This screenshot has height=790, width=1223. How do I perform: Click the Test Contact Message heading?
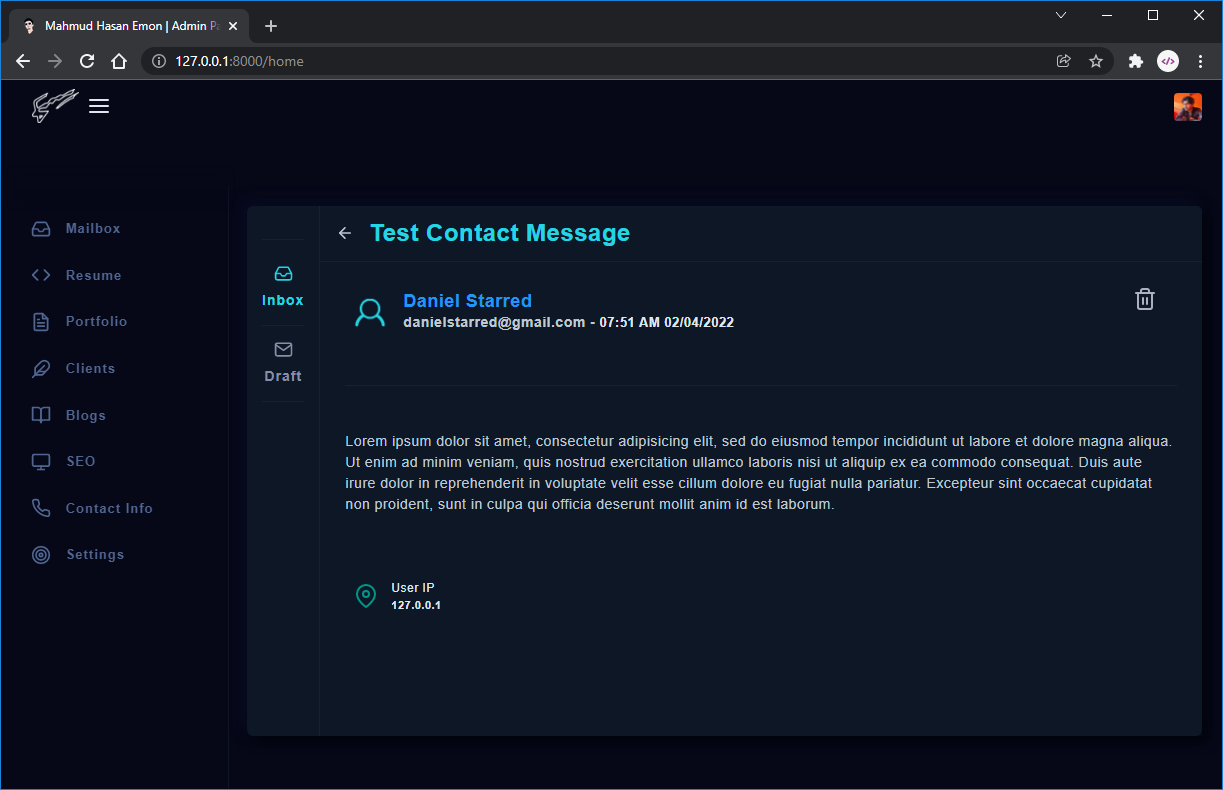pos(500,233)
